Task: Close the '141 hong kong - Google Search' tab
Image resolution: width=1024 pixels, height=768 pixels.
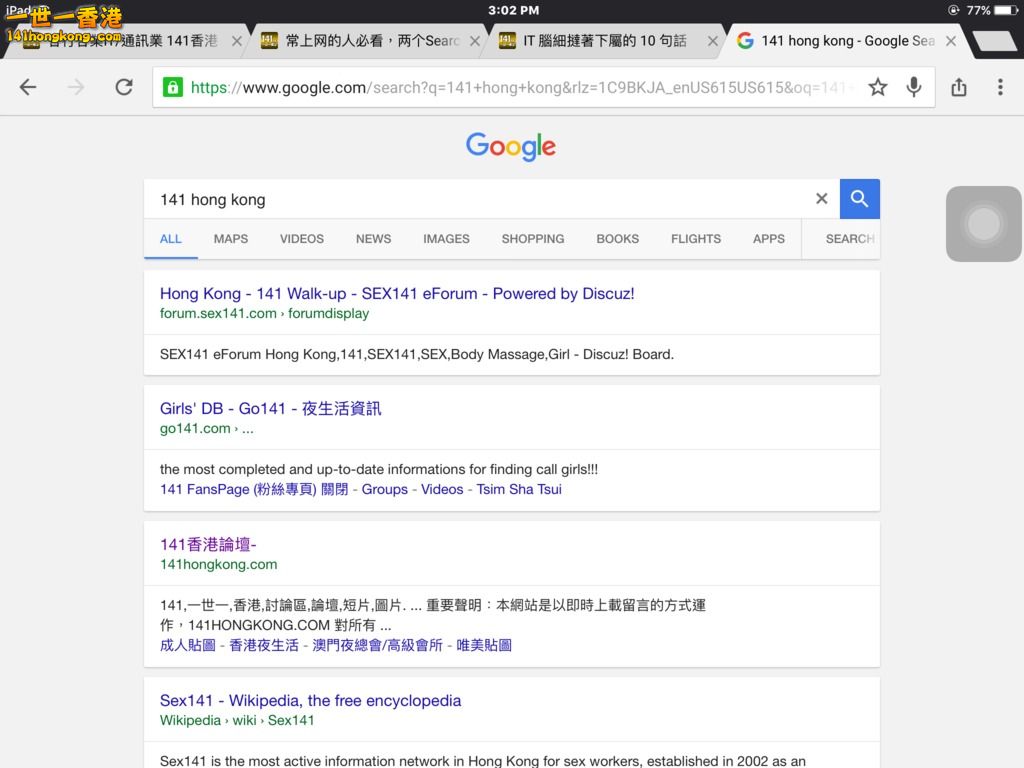Action: click(951, 41)
